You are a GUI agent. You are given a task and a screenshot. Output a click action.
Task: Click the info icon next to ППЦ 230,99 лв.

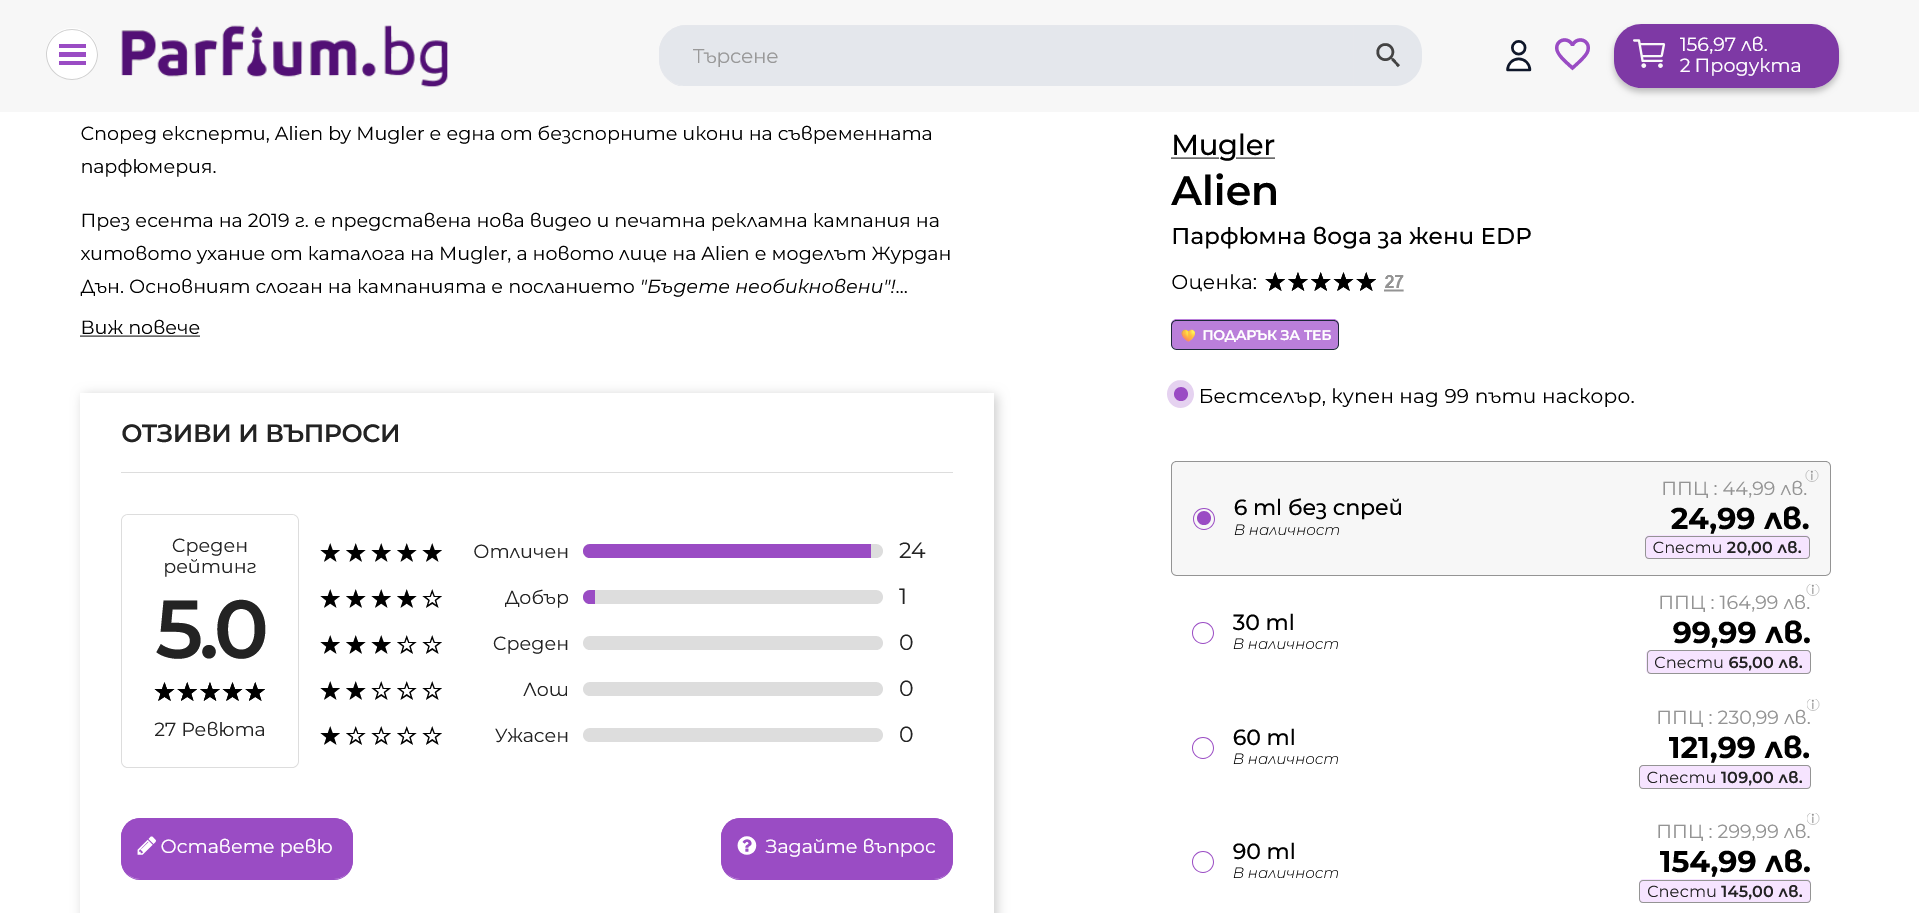[1813, 705]
